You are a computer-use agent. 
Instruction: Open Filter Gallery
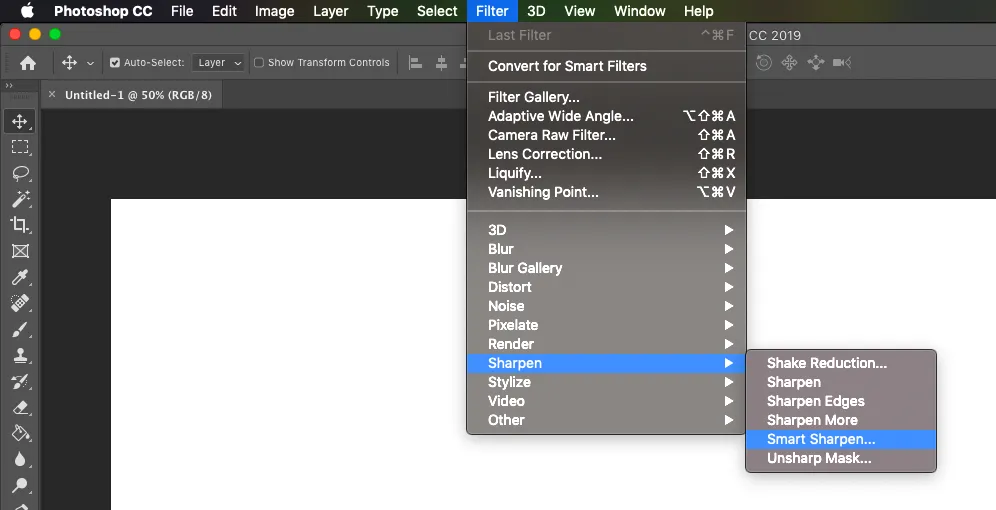(x=606, y=97)
